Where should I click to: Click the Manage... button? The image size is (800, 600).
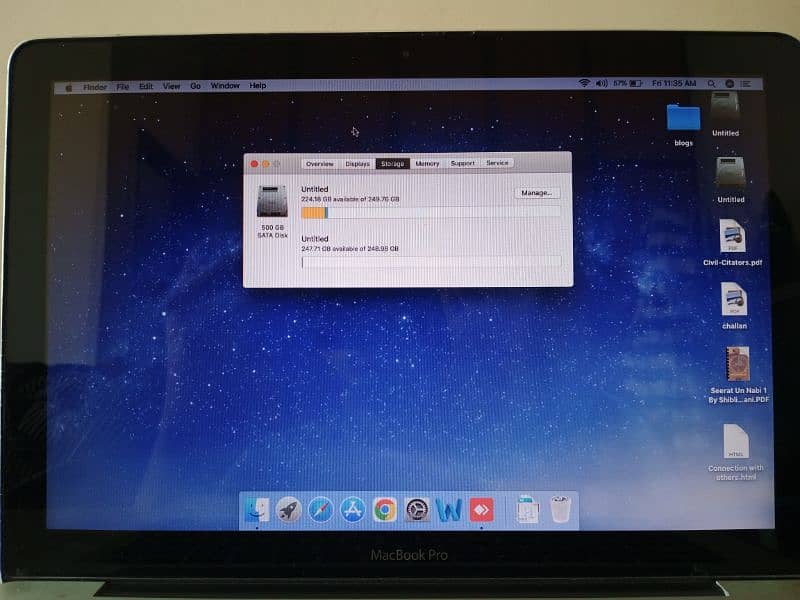[537, 193]
